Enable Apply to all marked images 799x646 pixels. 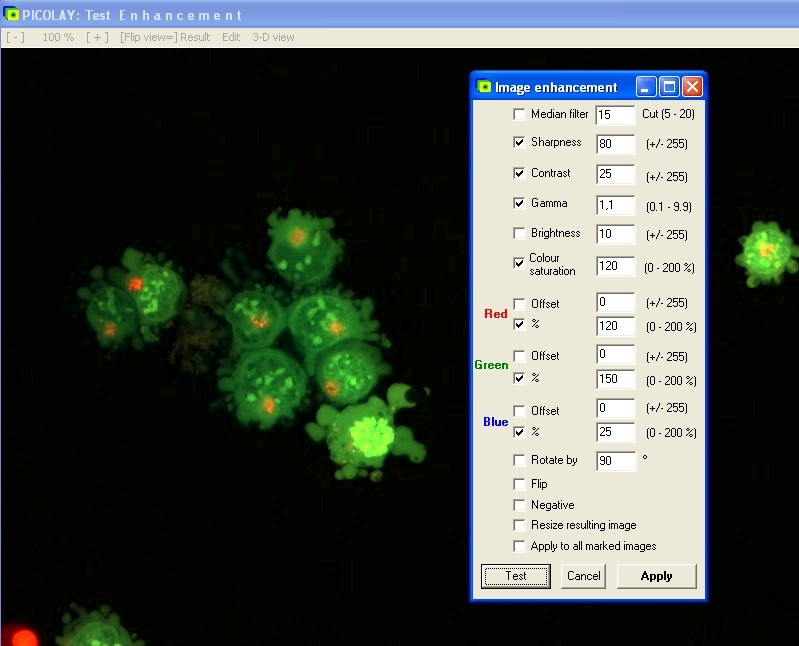[519, 546]
